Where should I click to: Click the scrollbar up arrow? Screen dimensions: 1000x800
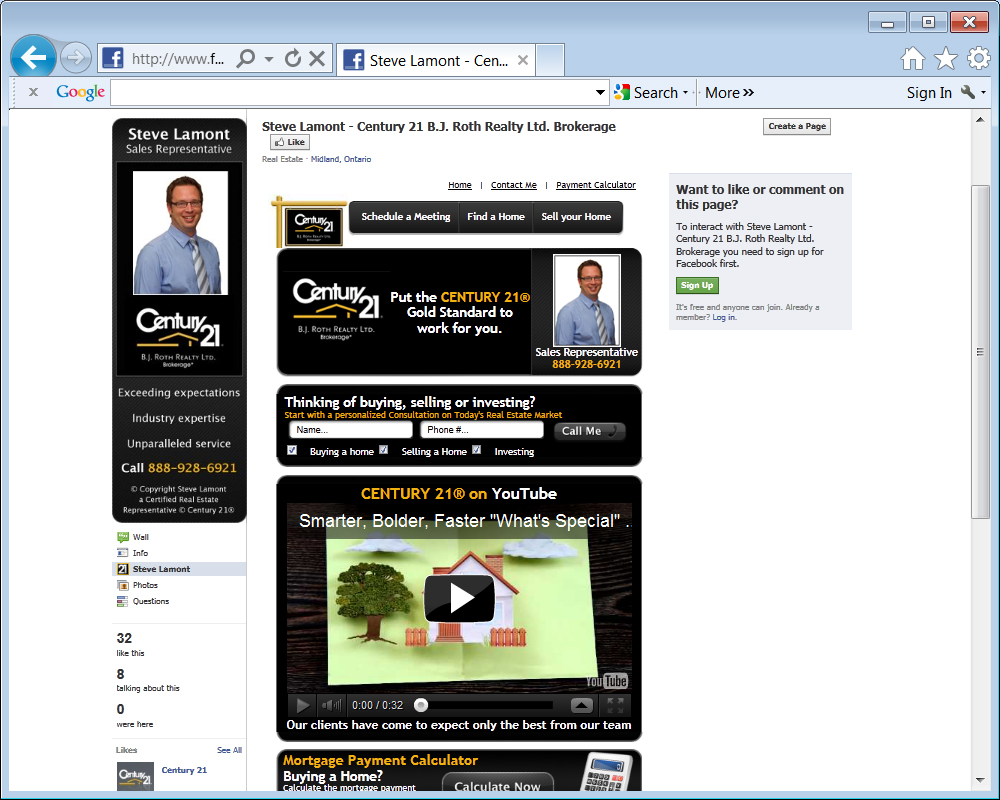click(x=980, y=119)
